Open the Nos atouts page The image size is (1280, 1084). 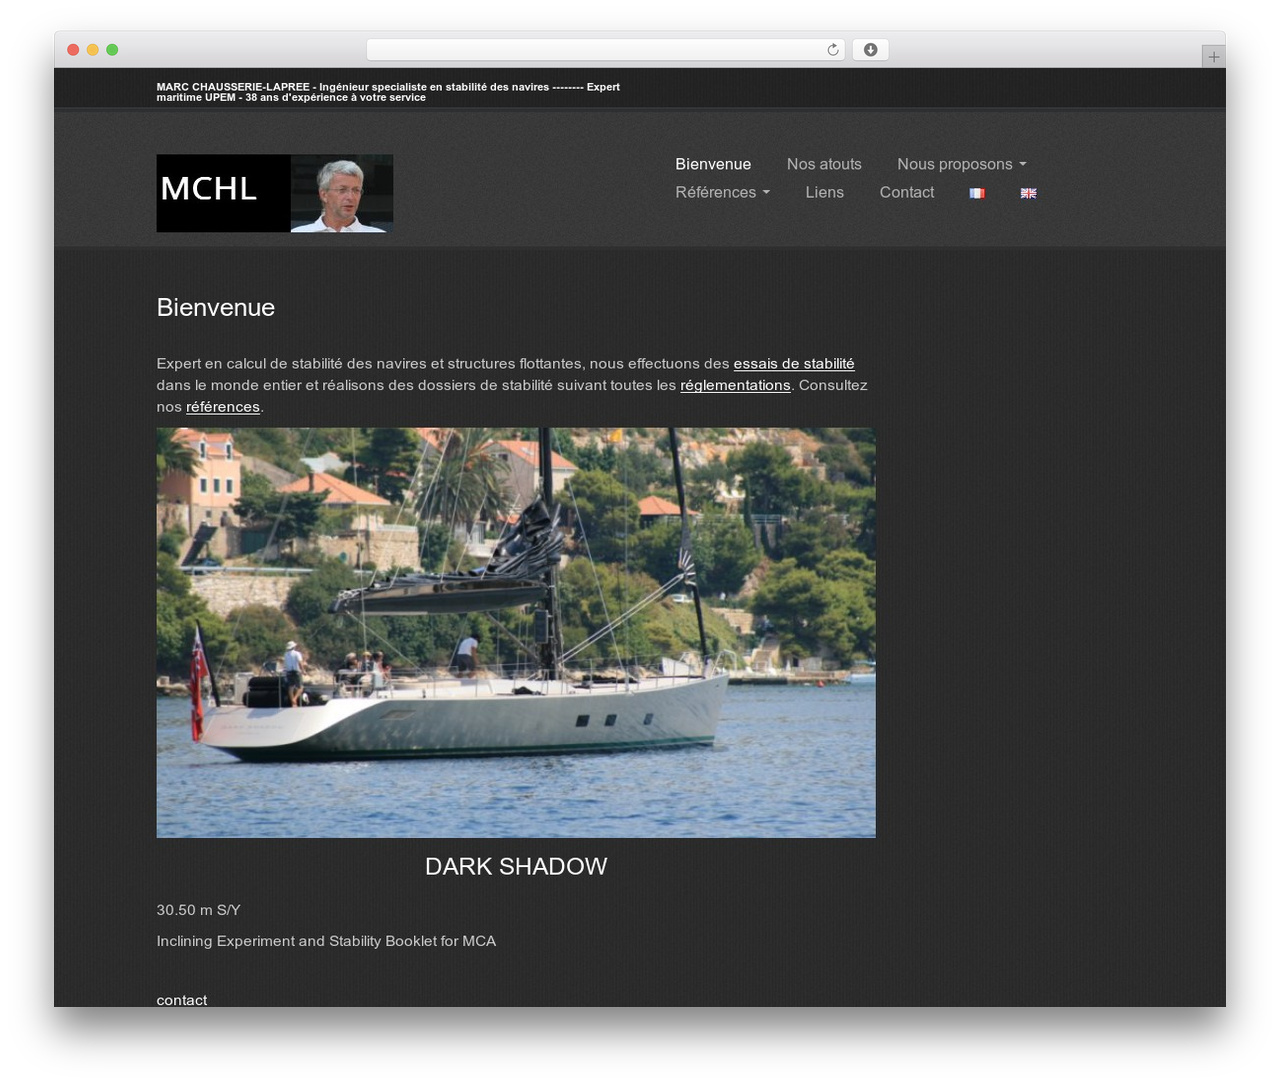824,164
